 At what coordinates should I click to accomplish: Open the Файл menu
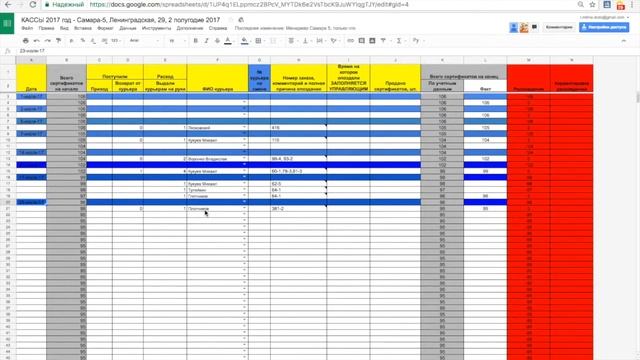coord(27,29)
